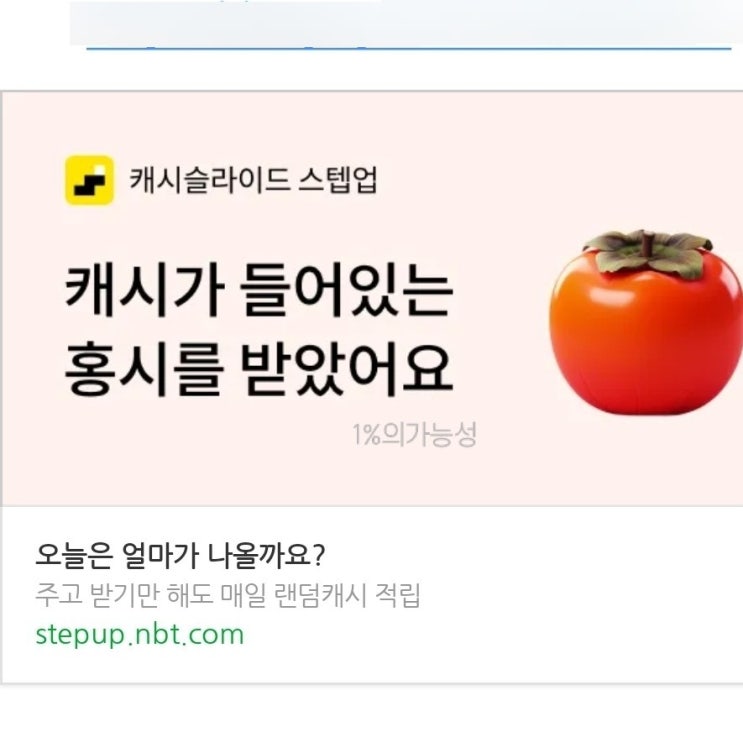This screenshot has height=737, width=743.
Task: Tap the question mark ending the title
Action: pos(319,555)
